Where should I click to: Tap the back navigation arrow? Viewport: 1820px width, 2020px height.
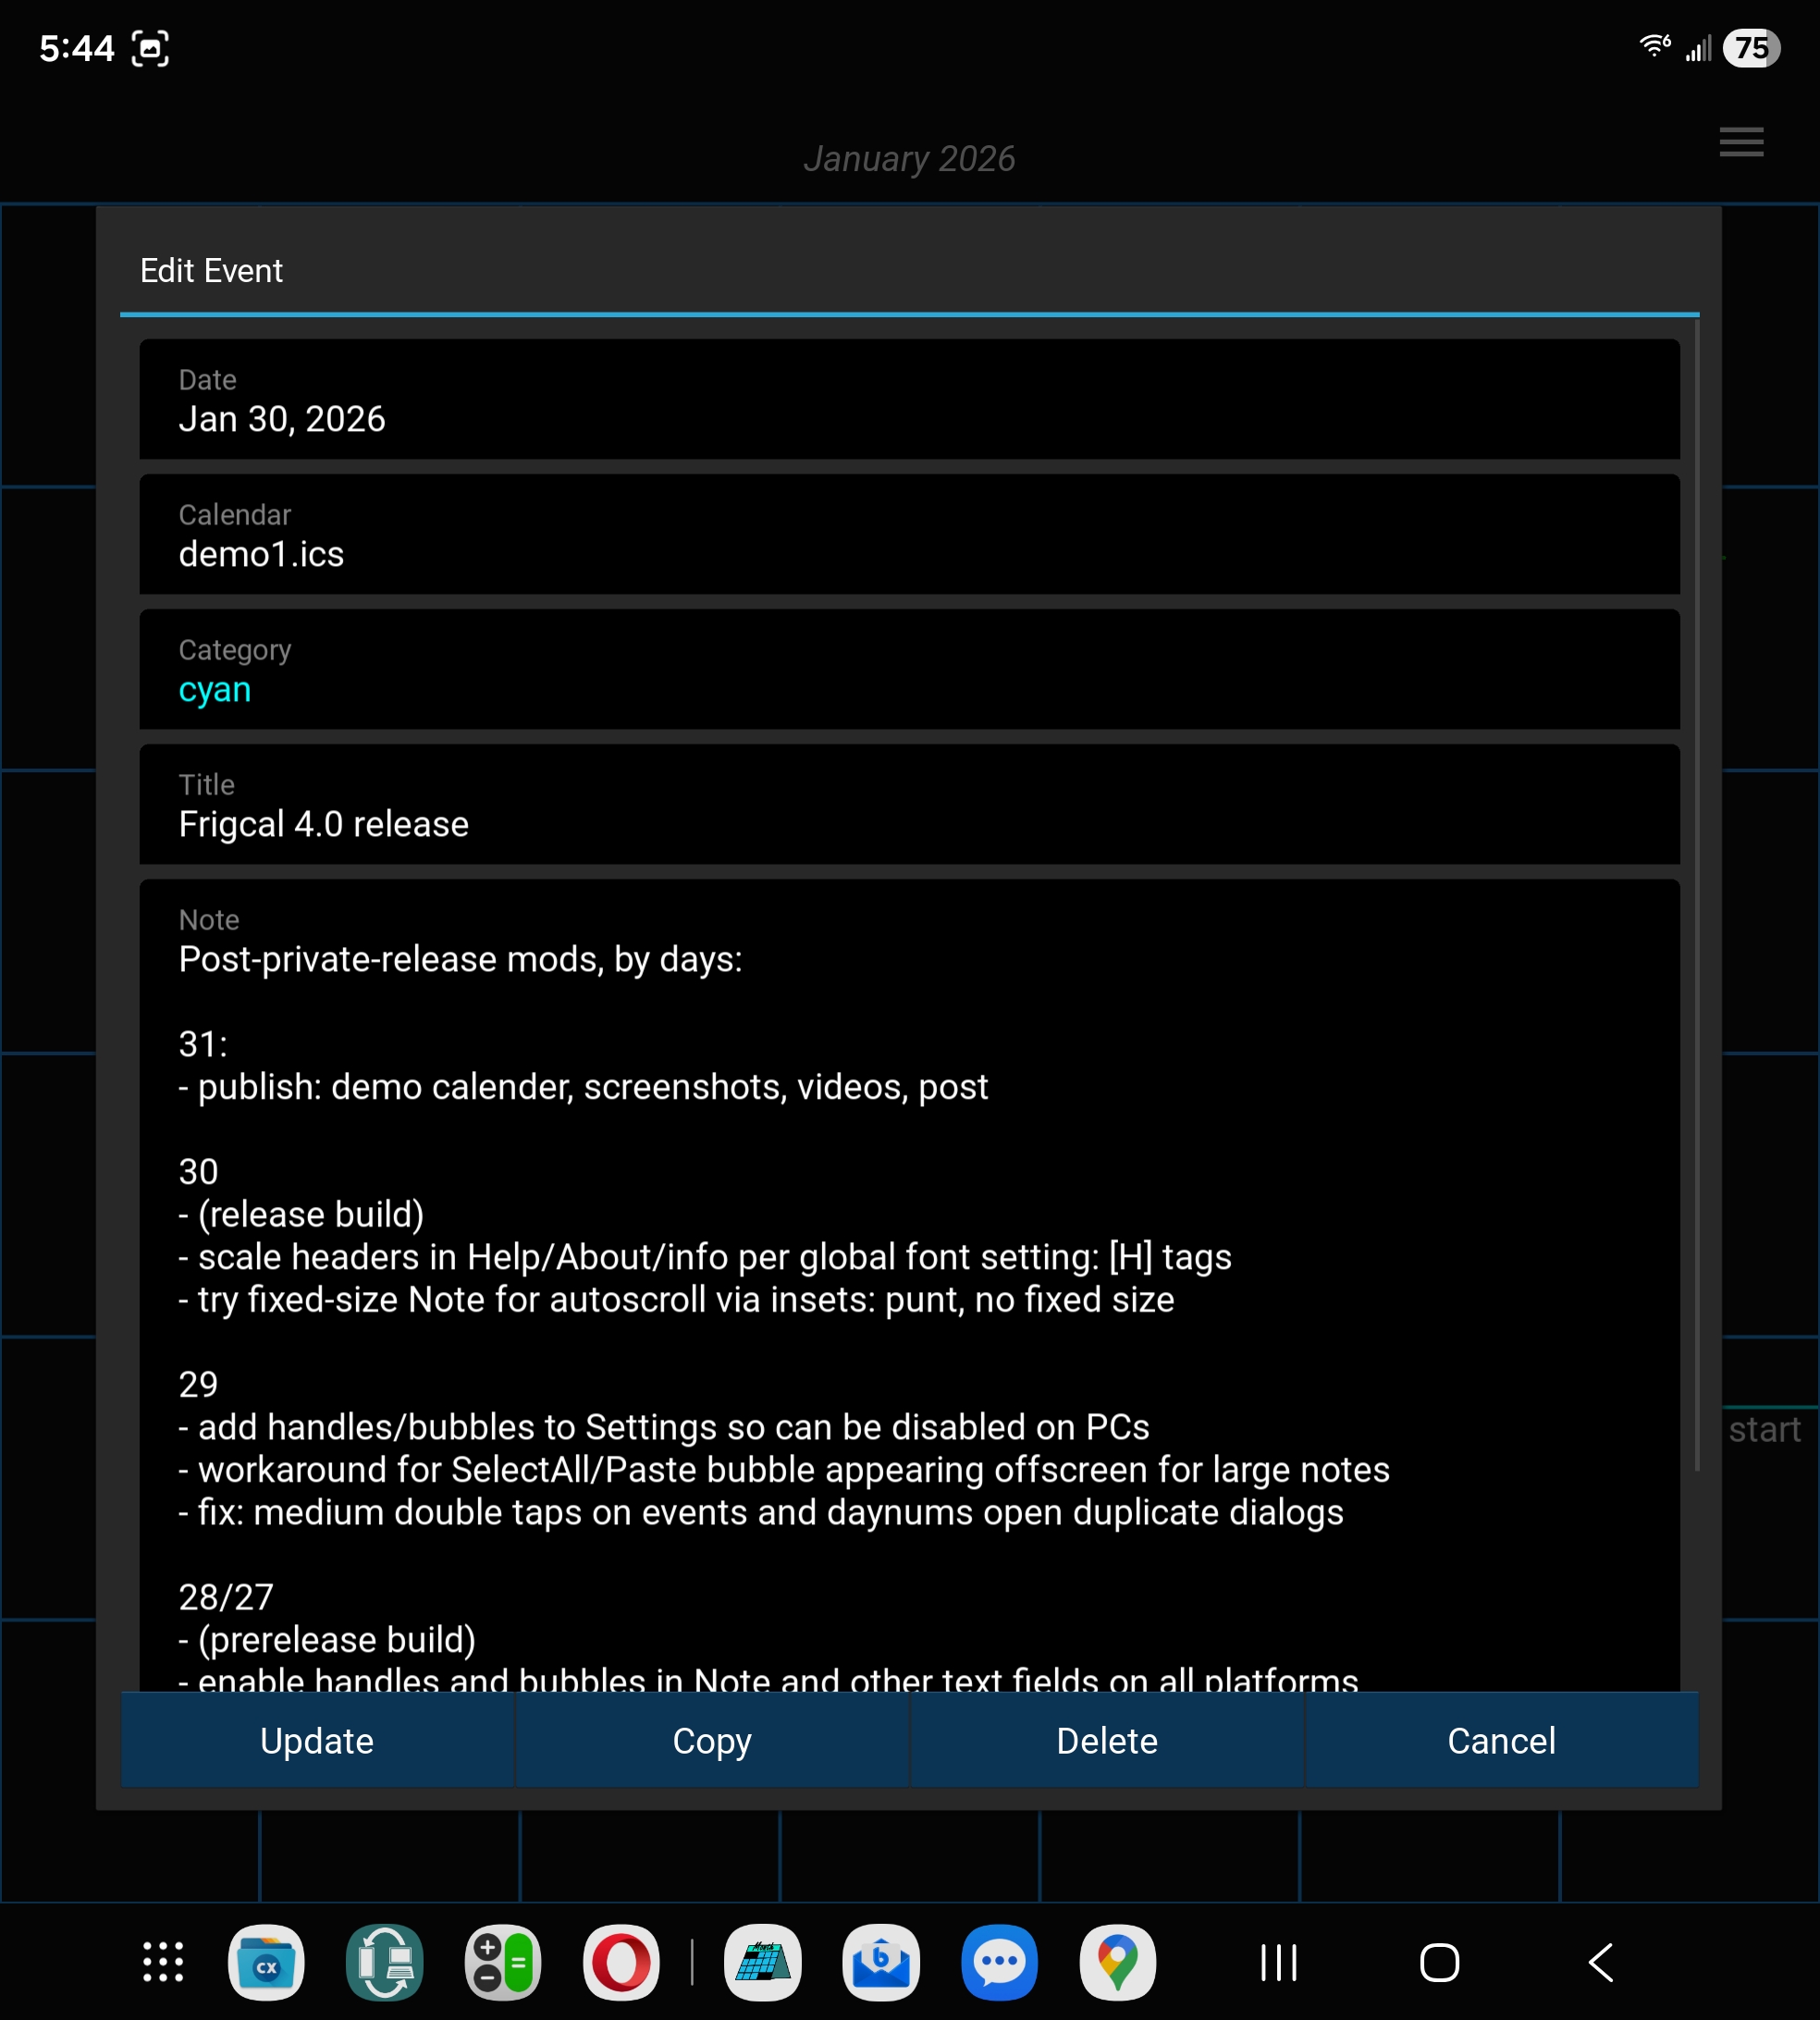(x=1600, y=1962)
